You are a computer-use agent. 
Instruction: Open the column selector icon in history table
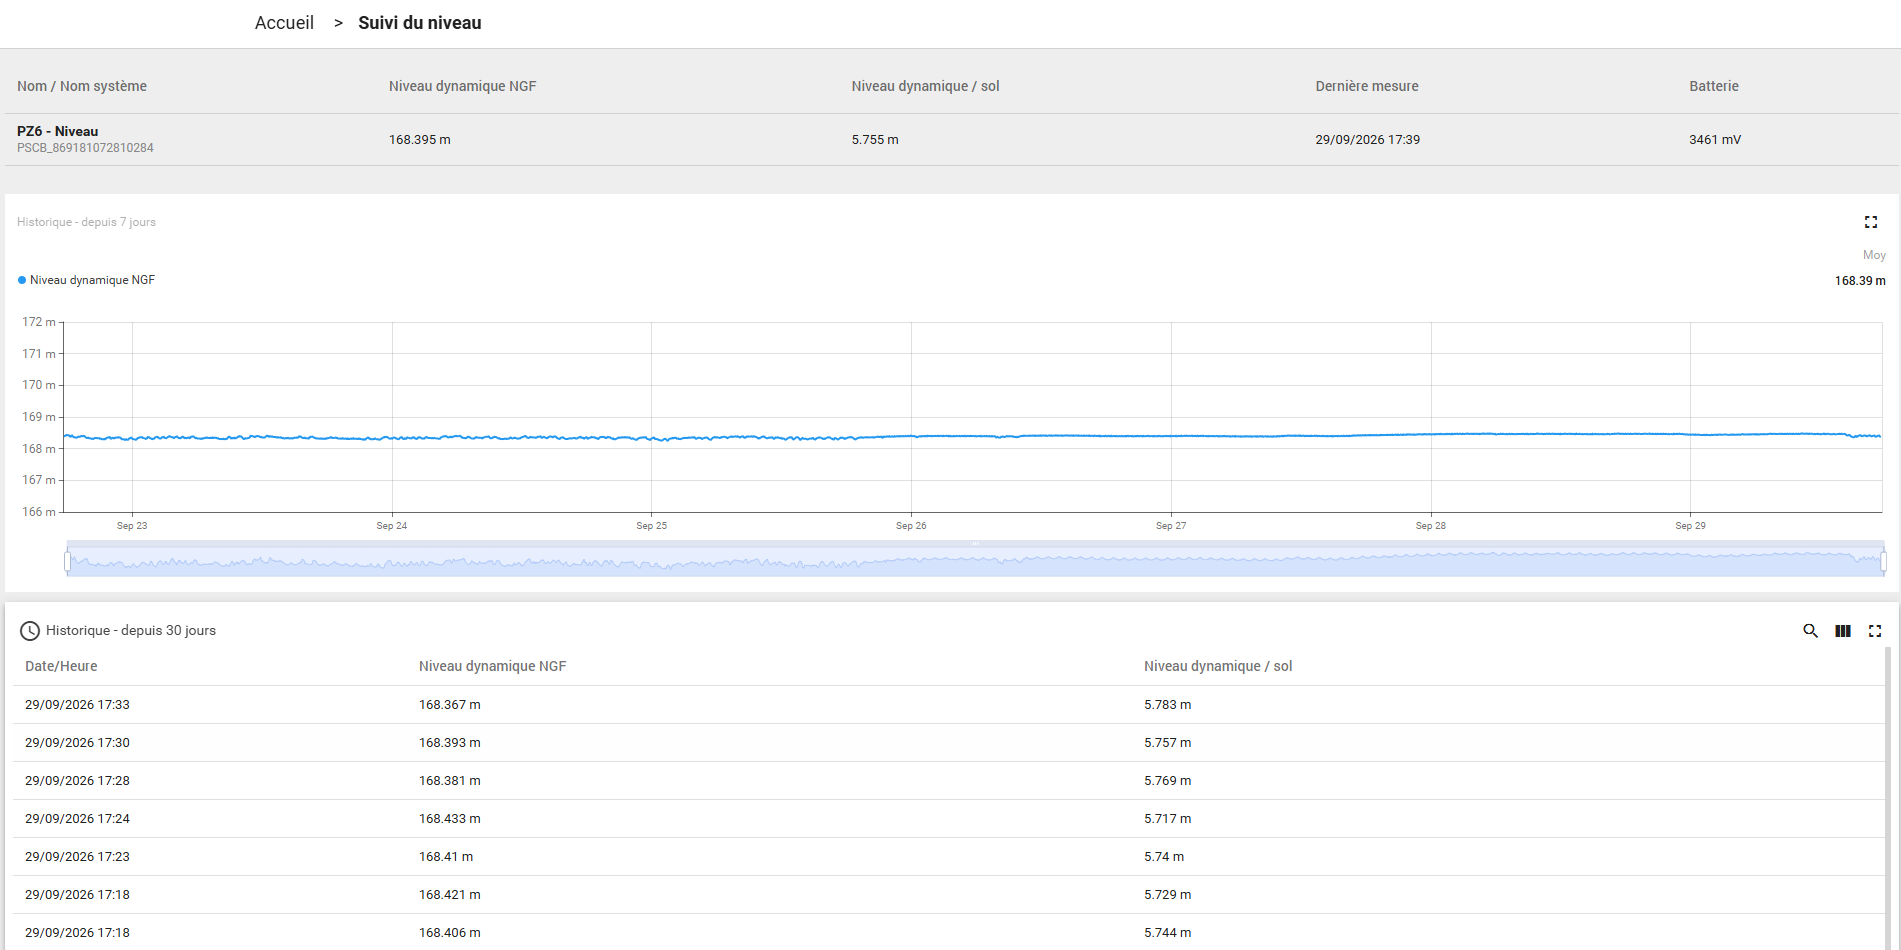(x=1843, y=631)
